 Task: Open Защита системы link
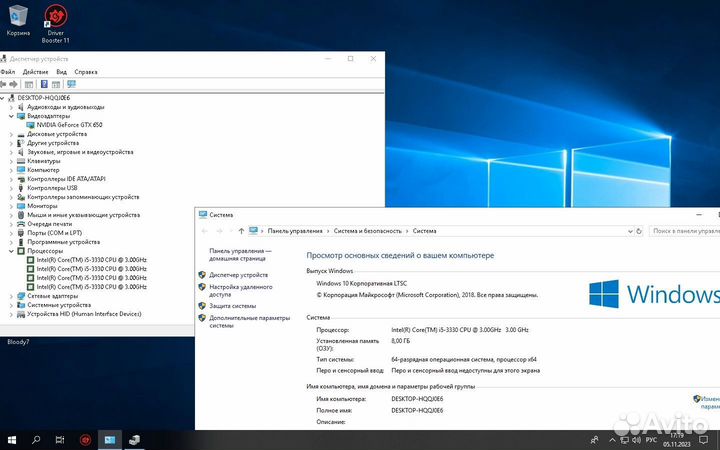tap(232, 306)
